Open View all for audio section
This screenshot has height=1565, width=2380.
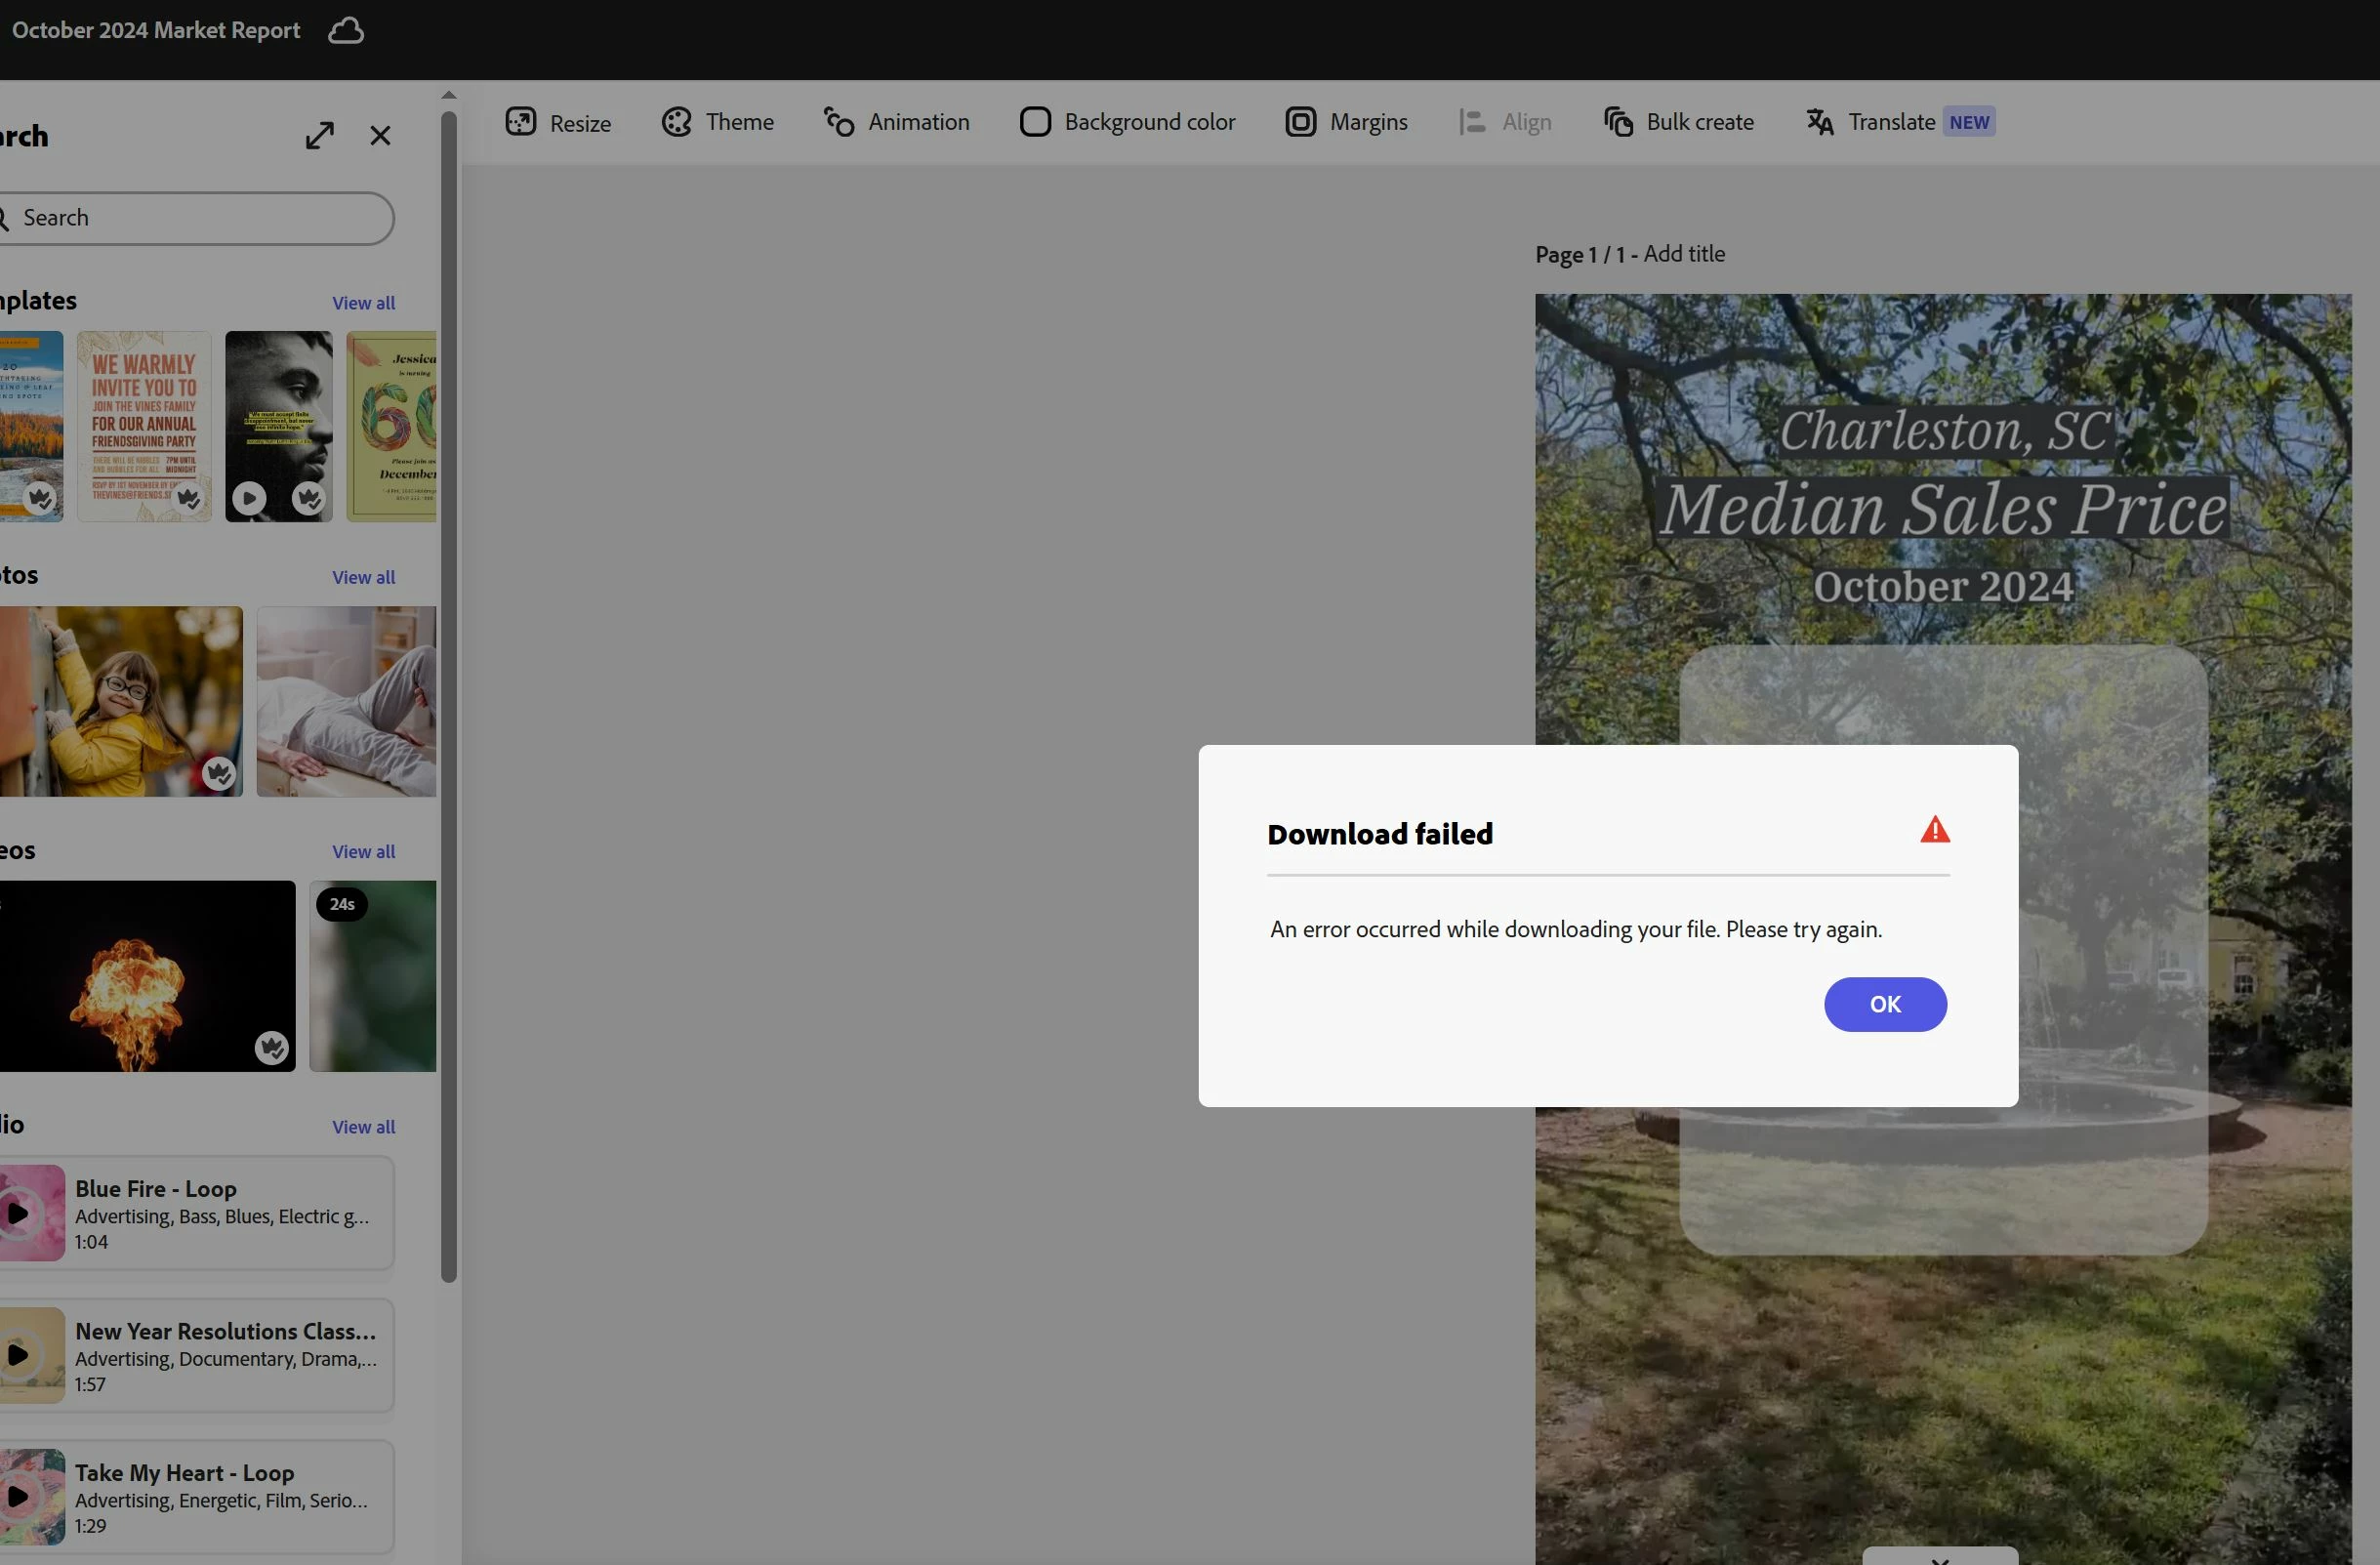tap(363, 1127)
